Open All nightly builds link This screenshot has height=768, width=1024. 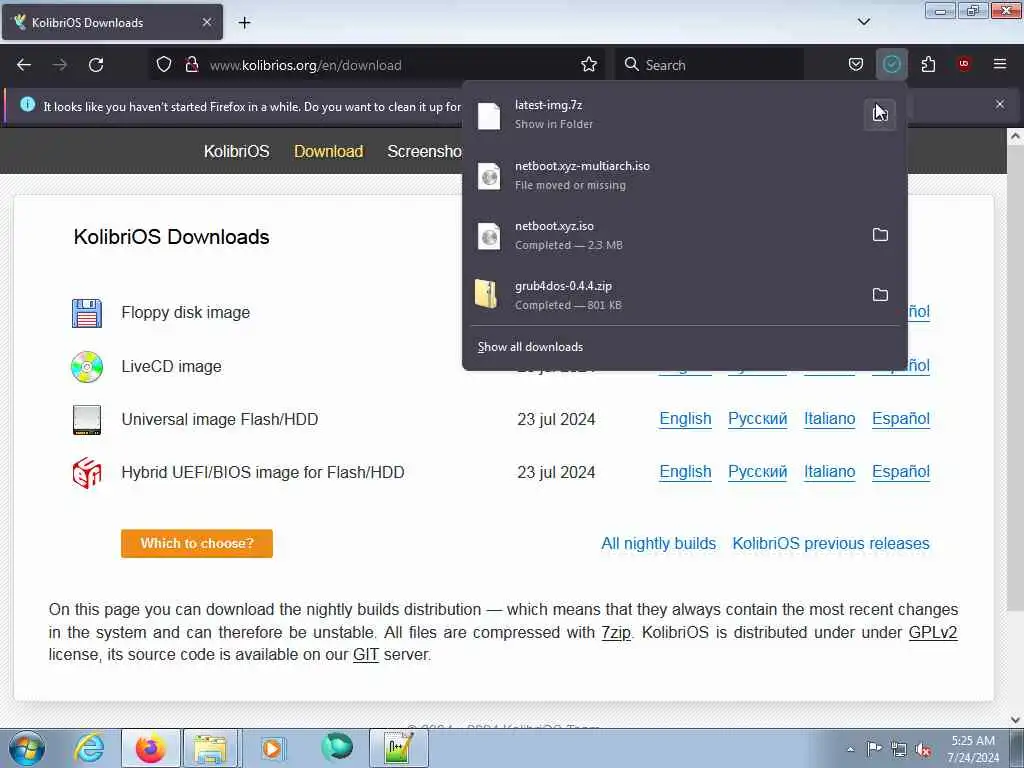[x=658, y=543]
